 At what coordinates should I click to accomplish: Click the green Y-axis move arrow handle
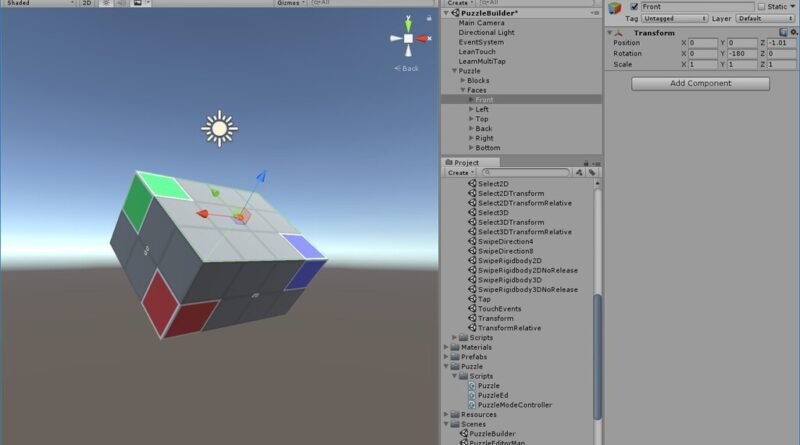pos(215,192)
